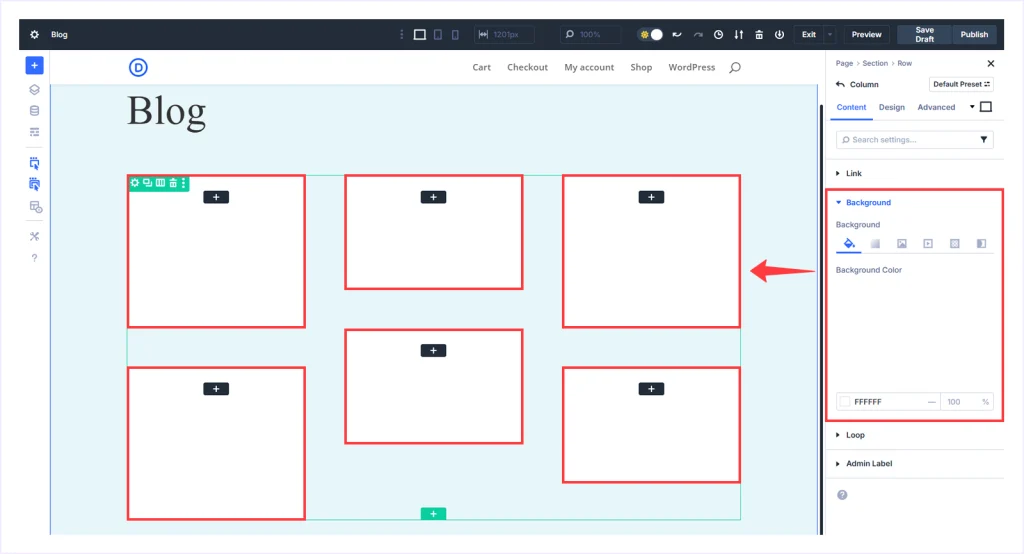This screenshot has width=1024, height=554.
Task: Switch to the Design tab
Action: [x=891, y=107]
